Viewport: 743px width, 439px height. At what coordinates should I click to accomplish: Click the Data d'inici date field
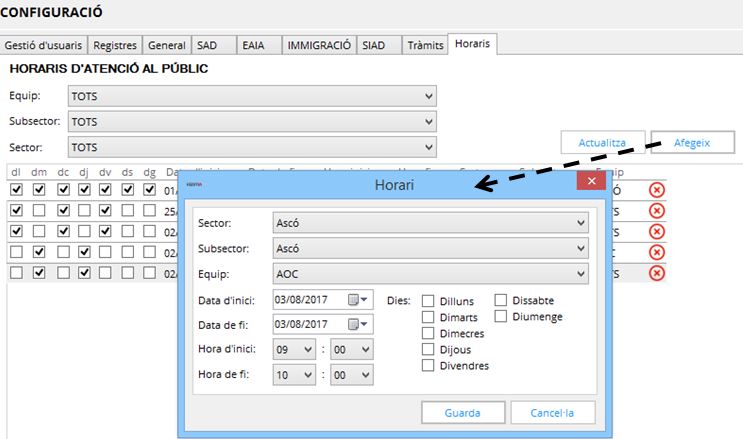(308, 299)
